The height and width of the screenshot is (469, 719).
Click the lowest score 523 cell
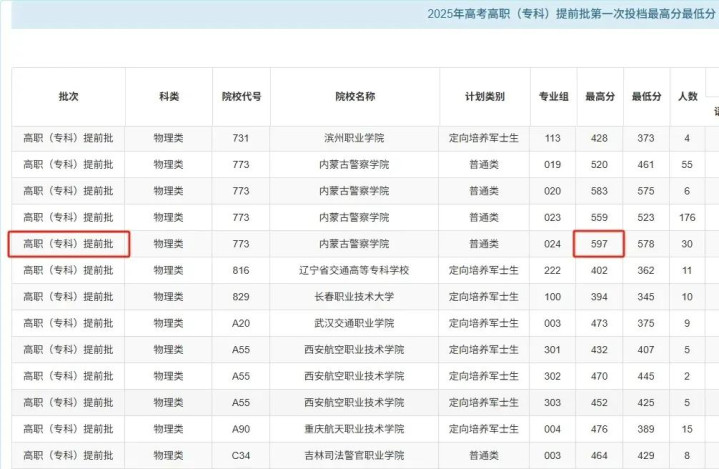(646, 217)
